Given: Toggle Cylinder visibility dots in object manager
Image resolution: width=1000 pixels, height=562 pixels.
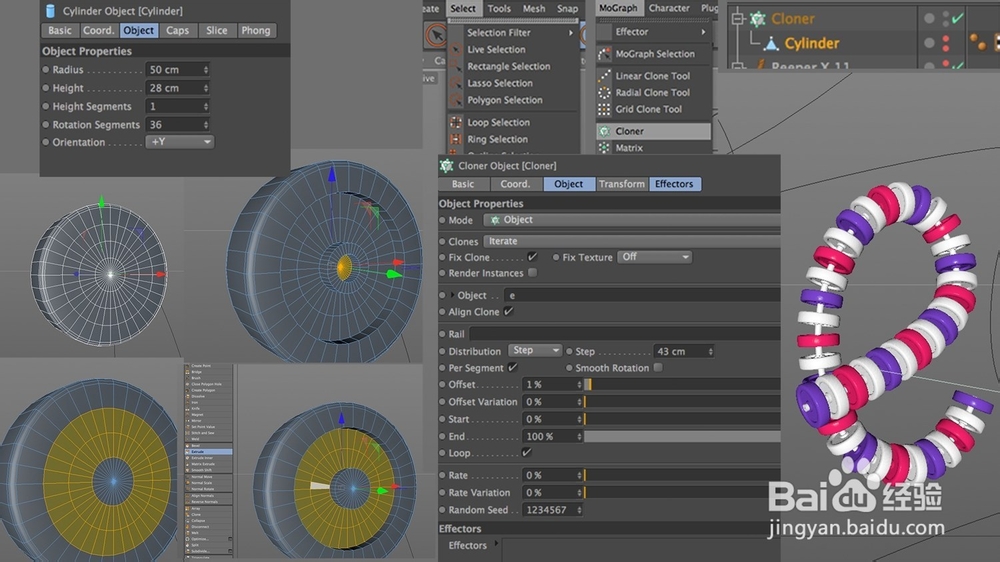Looking at the screenshot, I should [946, 43].
